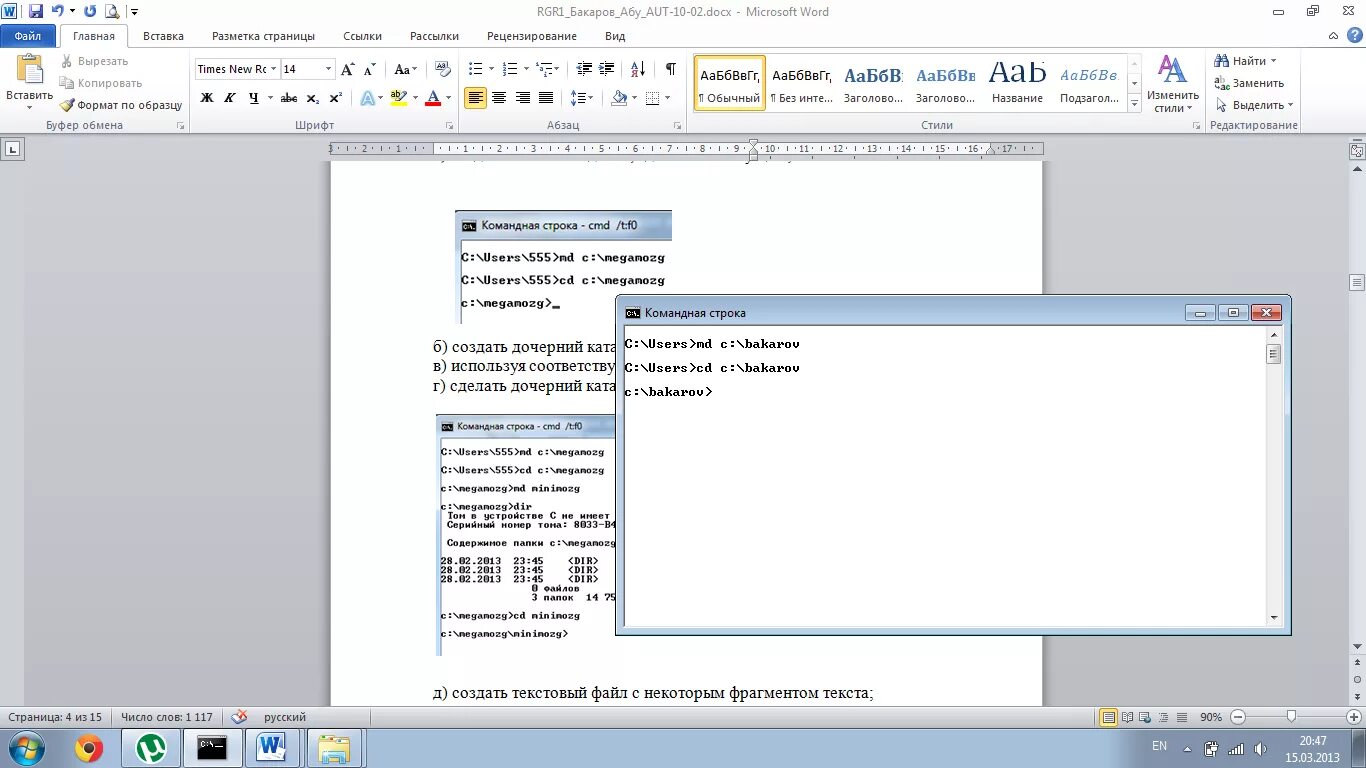Select the Format Painter (Формат по образцу)

(x=121, y=105)
